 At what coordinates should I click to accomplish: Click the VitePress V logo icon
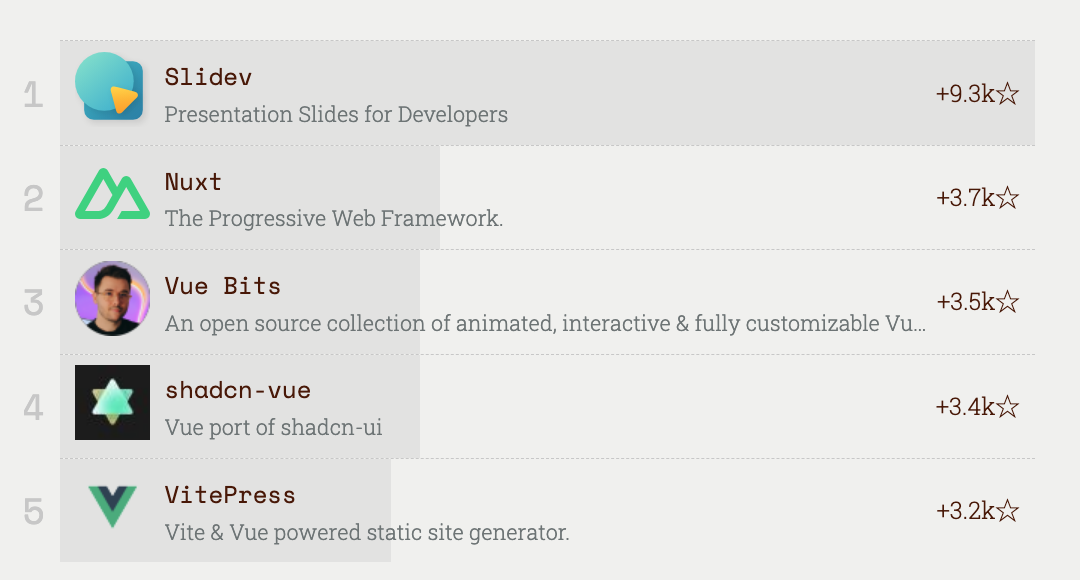click(112, 506)
